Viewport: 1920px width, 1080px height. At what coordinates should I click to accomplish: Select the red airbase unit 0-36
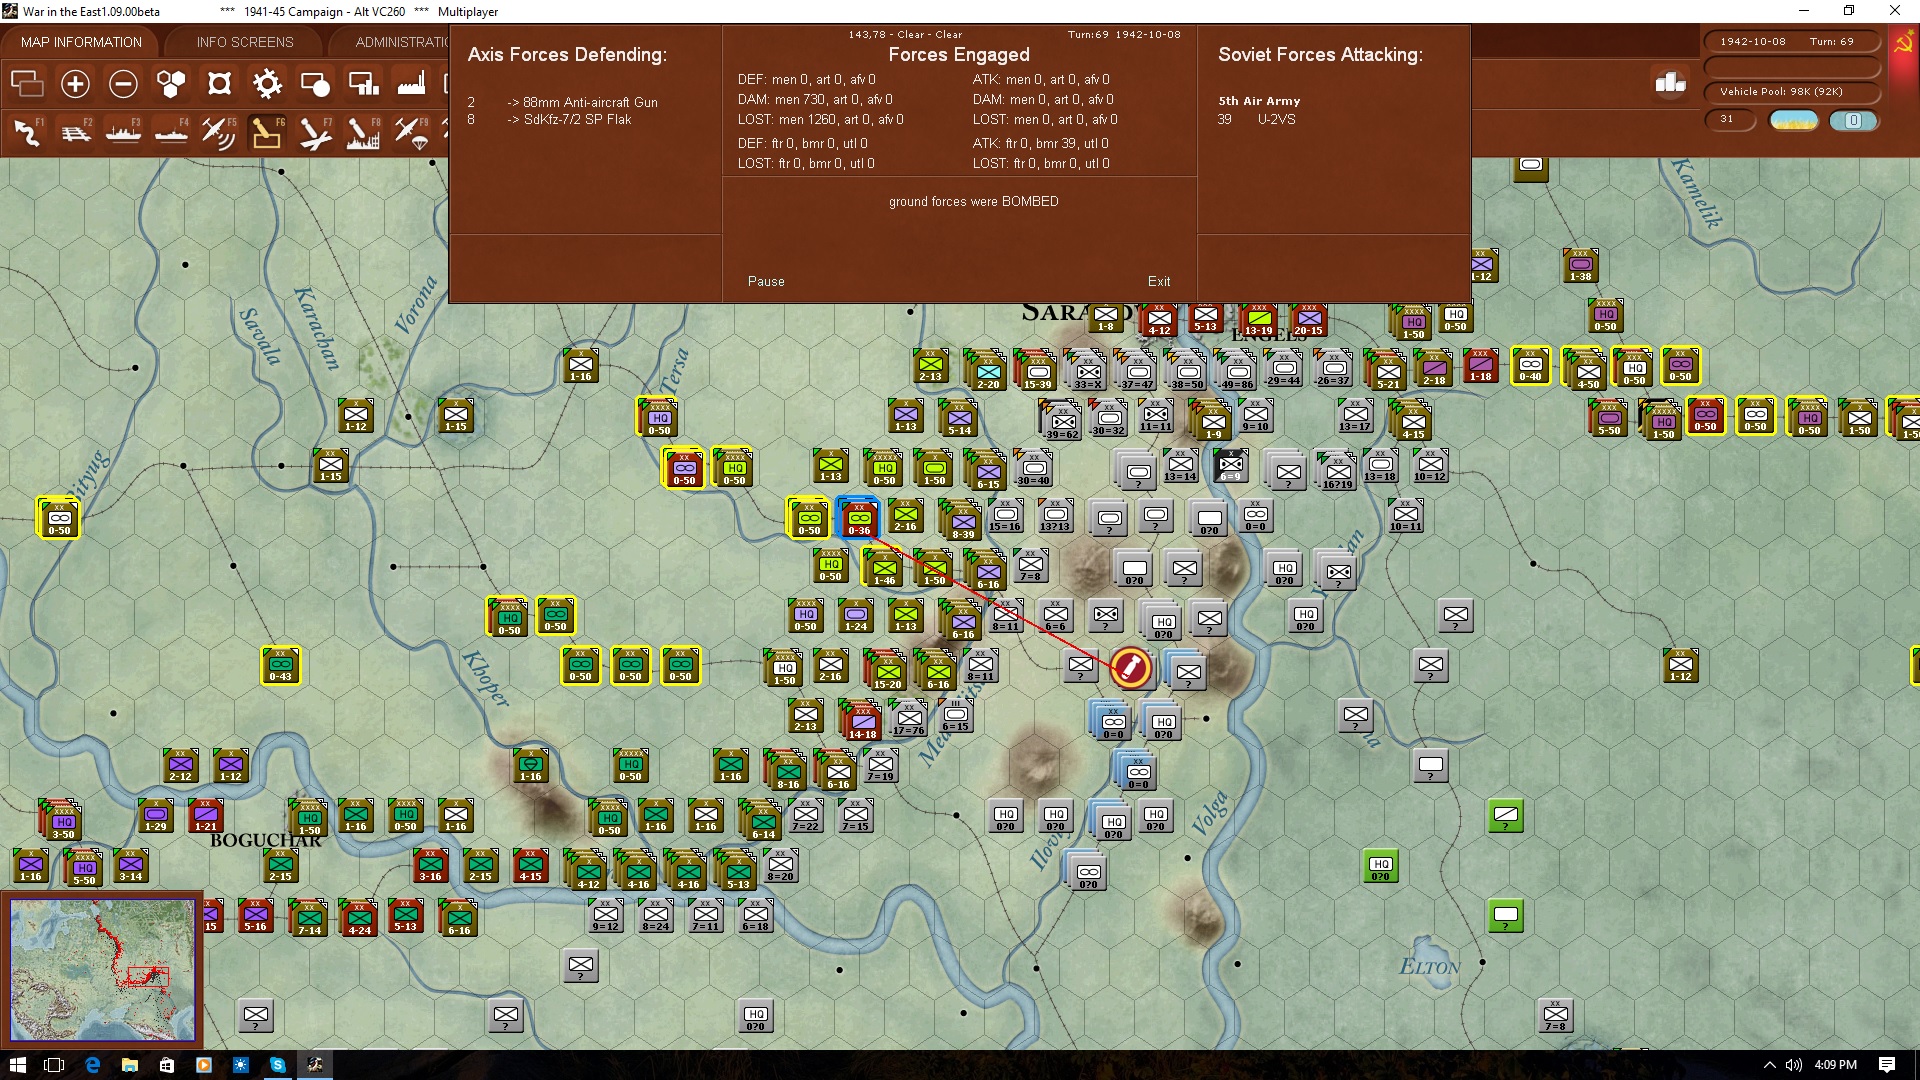[x=859, y=518]
